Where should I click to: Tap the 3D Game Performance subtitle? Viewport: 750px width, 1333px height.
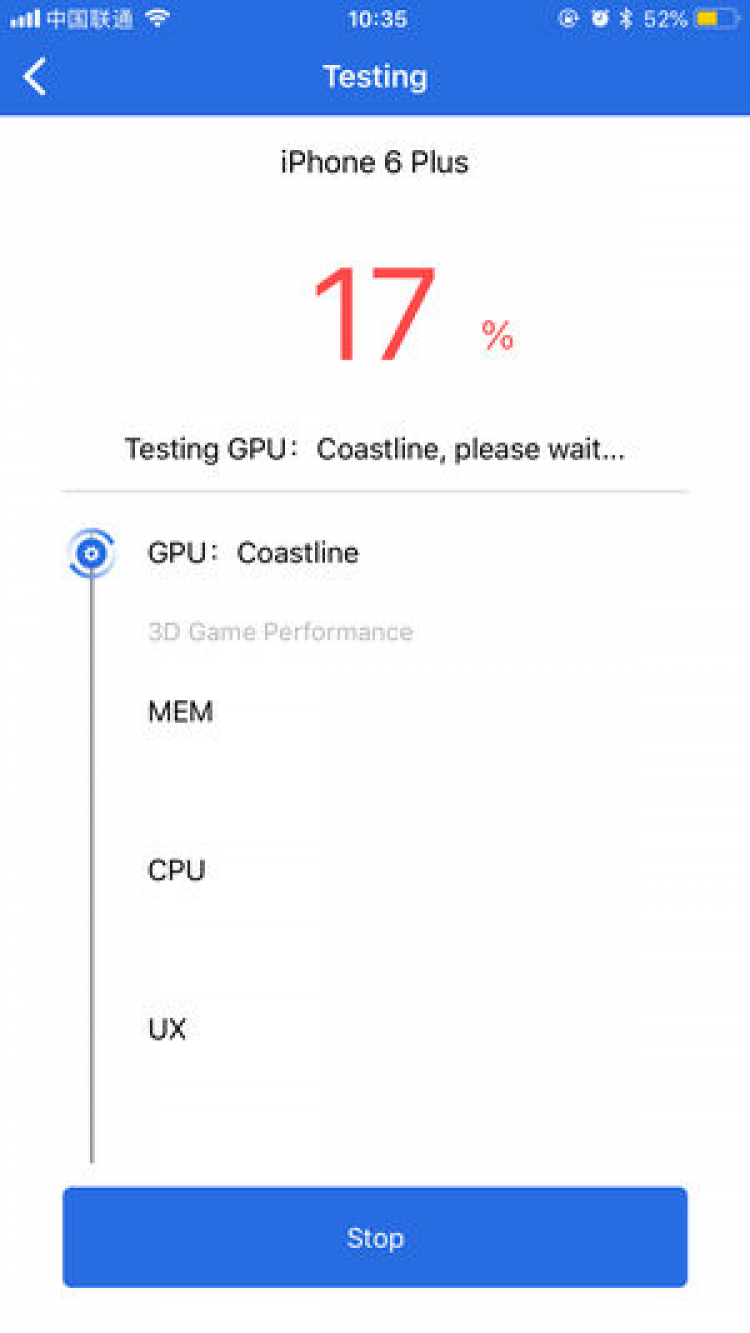click(280, 632)
